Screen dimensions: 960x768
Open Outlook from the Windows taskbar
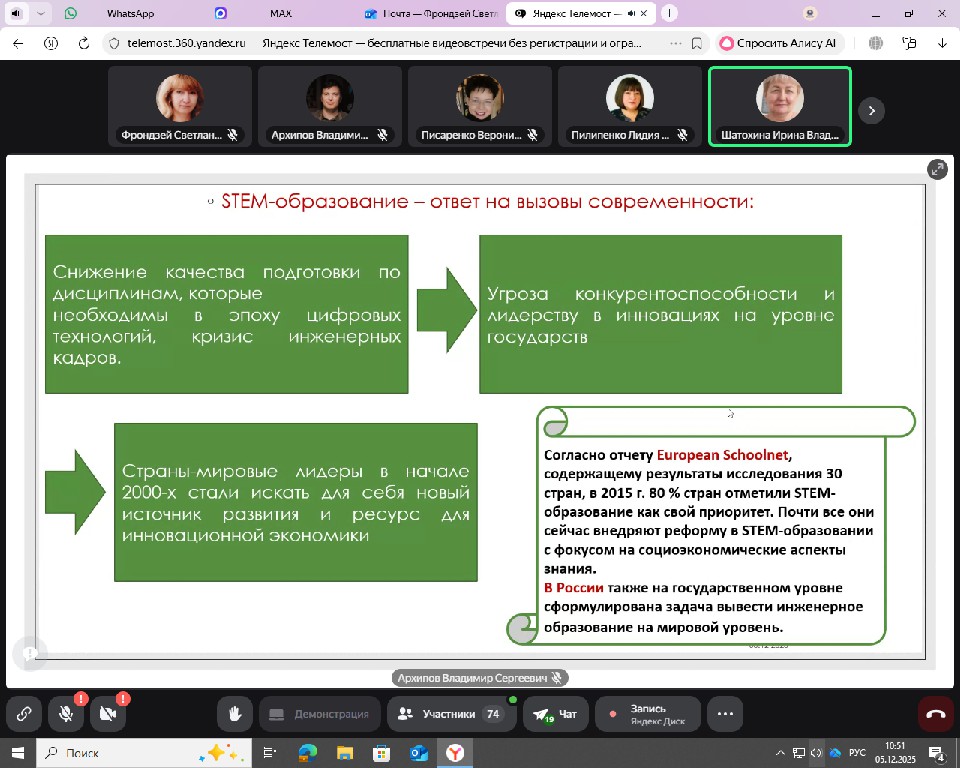click(419, 752)
